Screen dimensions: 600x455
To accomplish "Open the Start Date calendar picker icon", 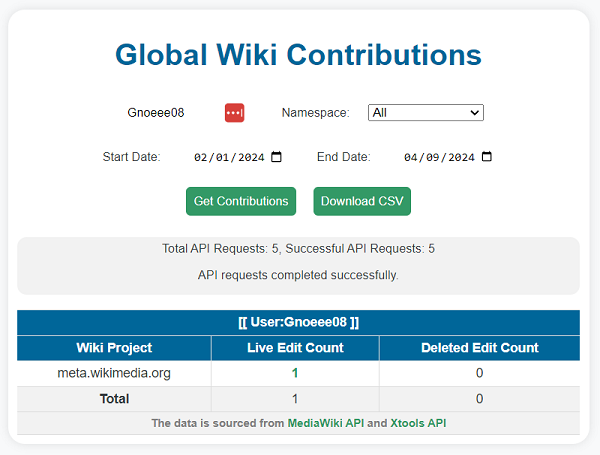I will tap(277, 157).
